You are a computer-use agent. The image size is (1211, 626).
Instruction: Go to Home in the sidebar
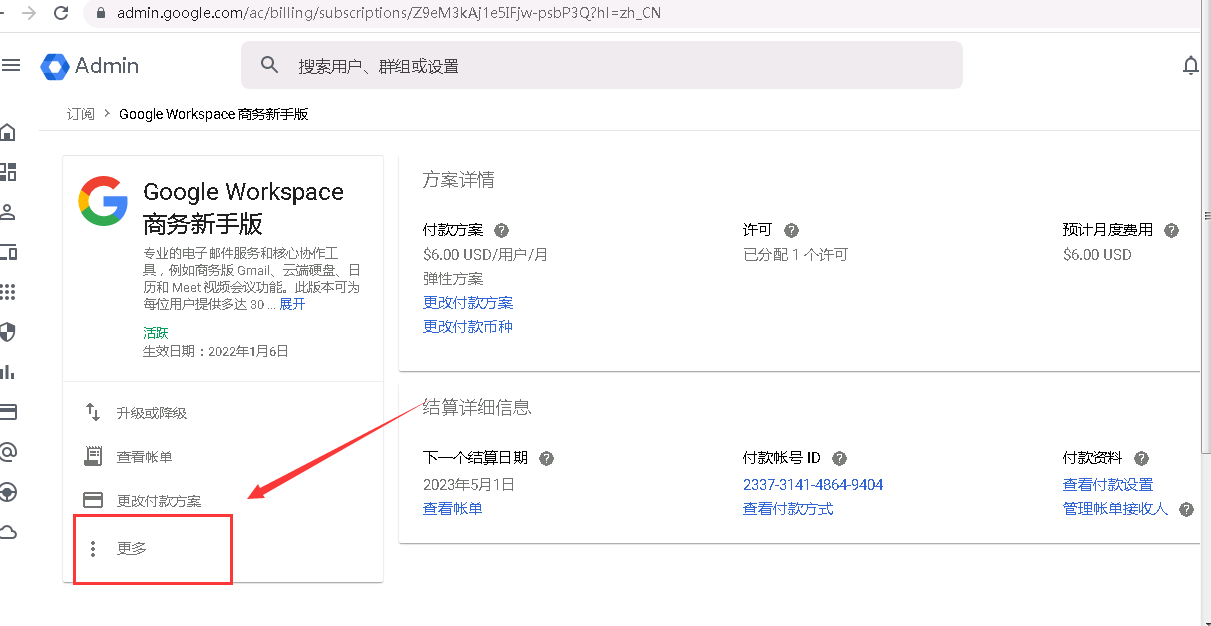pos(8,132)
